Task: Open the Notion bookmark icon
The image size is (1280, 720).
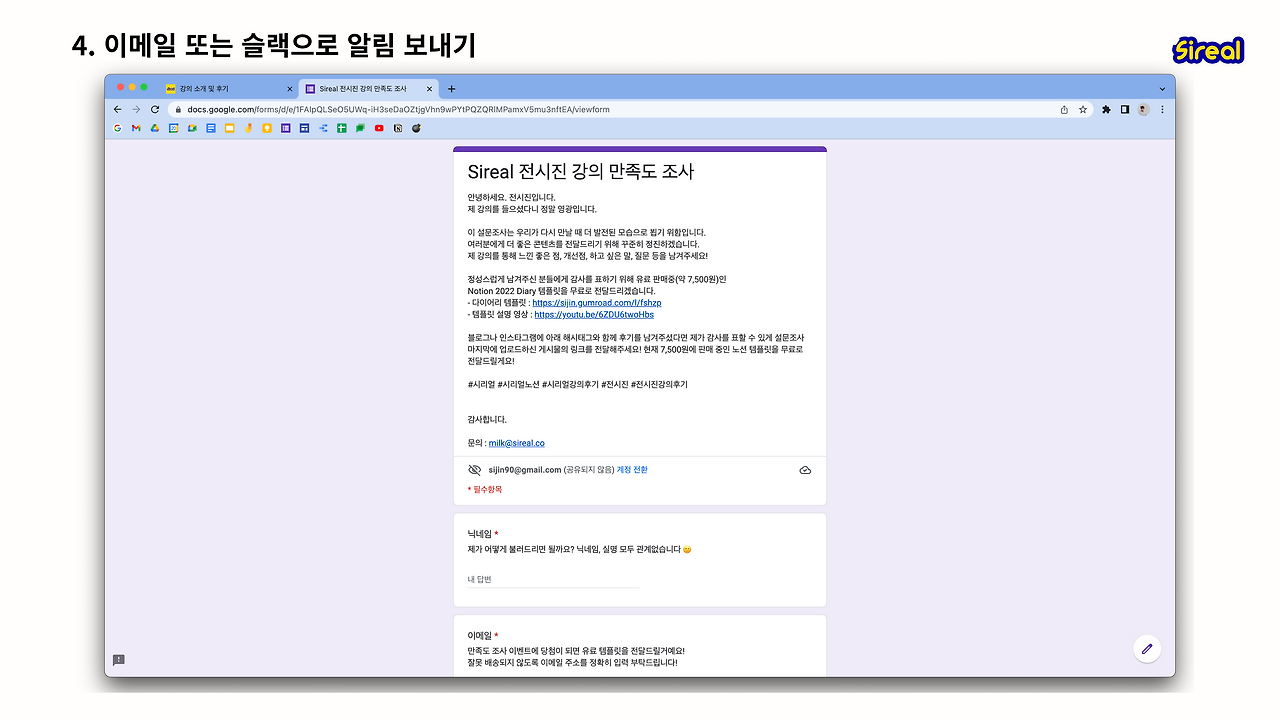Action: pos(398,128)
